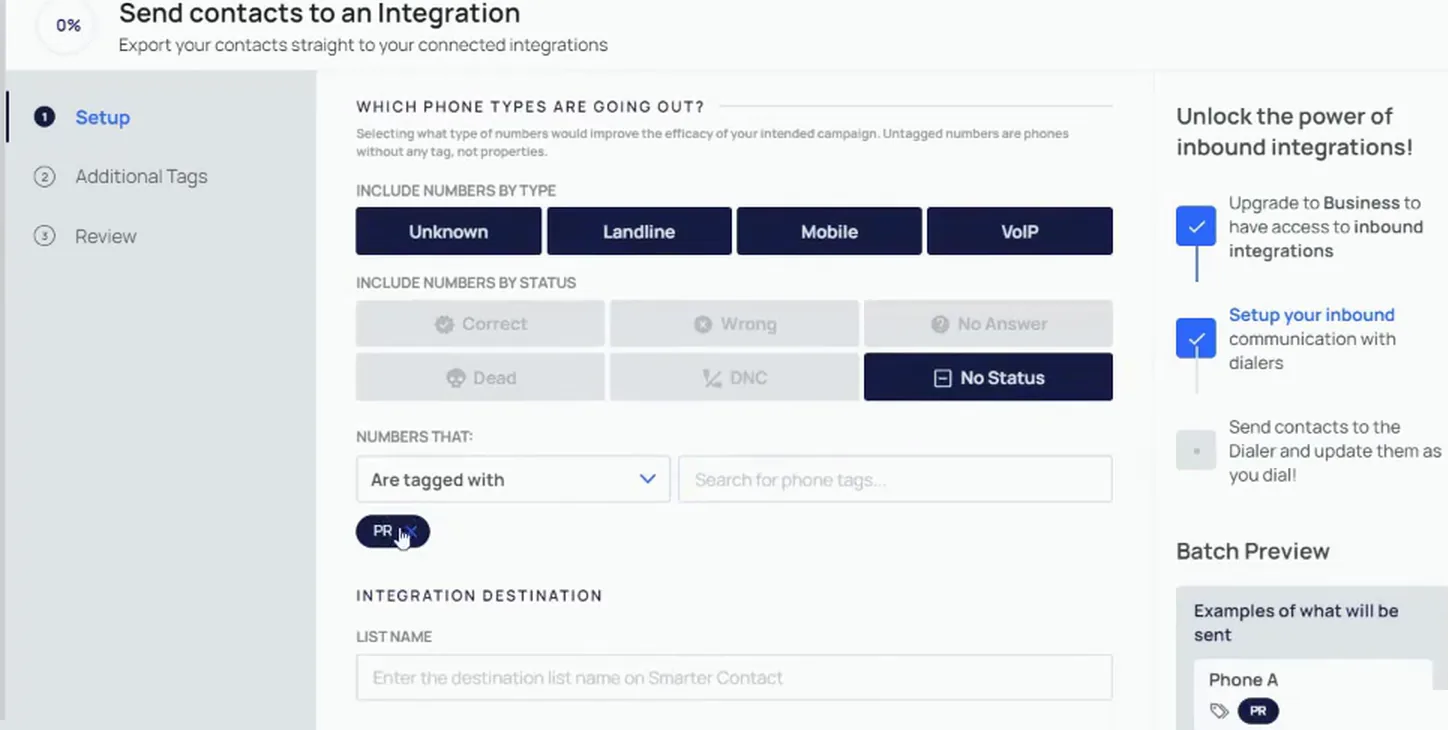Screen dimensions: 1448x730
Task: Click the 'Phone A' example label
Action: pos(1243,680)
